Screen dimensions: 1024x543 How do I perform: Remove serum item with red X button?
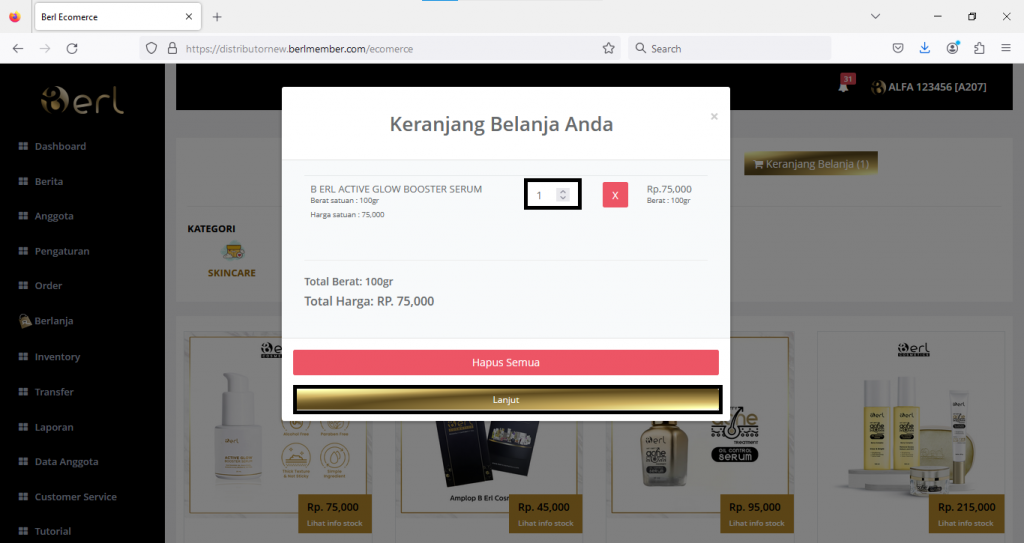pyautogui.click(x=615, y=195)
